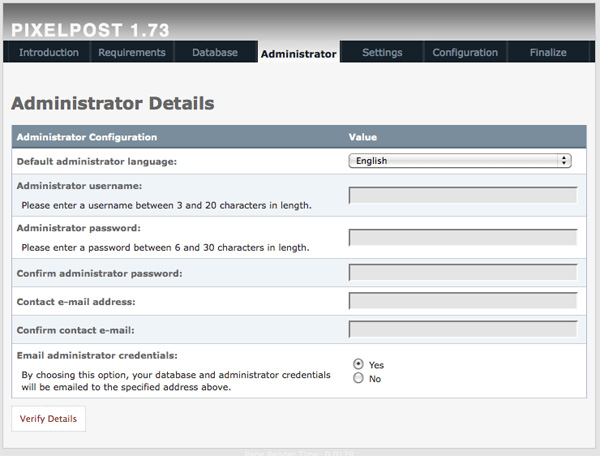
Task: Click the 'Default administrator language:' label
Action: pos(97,161)
